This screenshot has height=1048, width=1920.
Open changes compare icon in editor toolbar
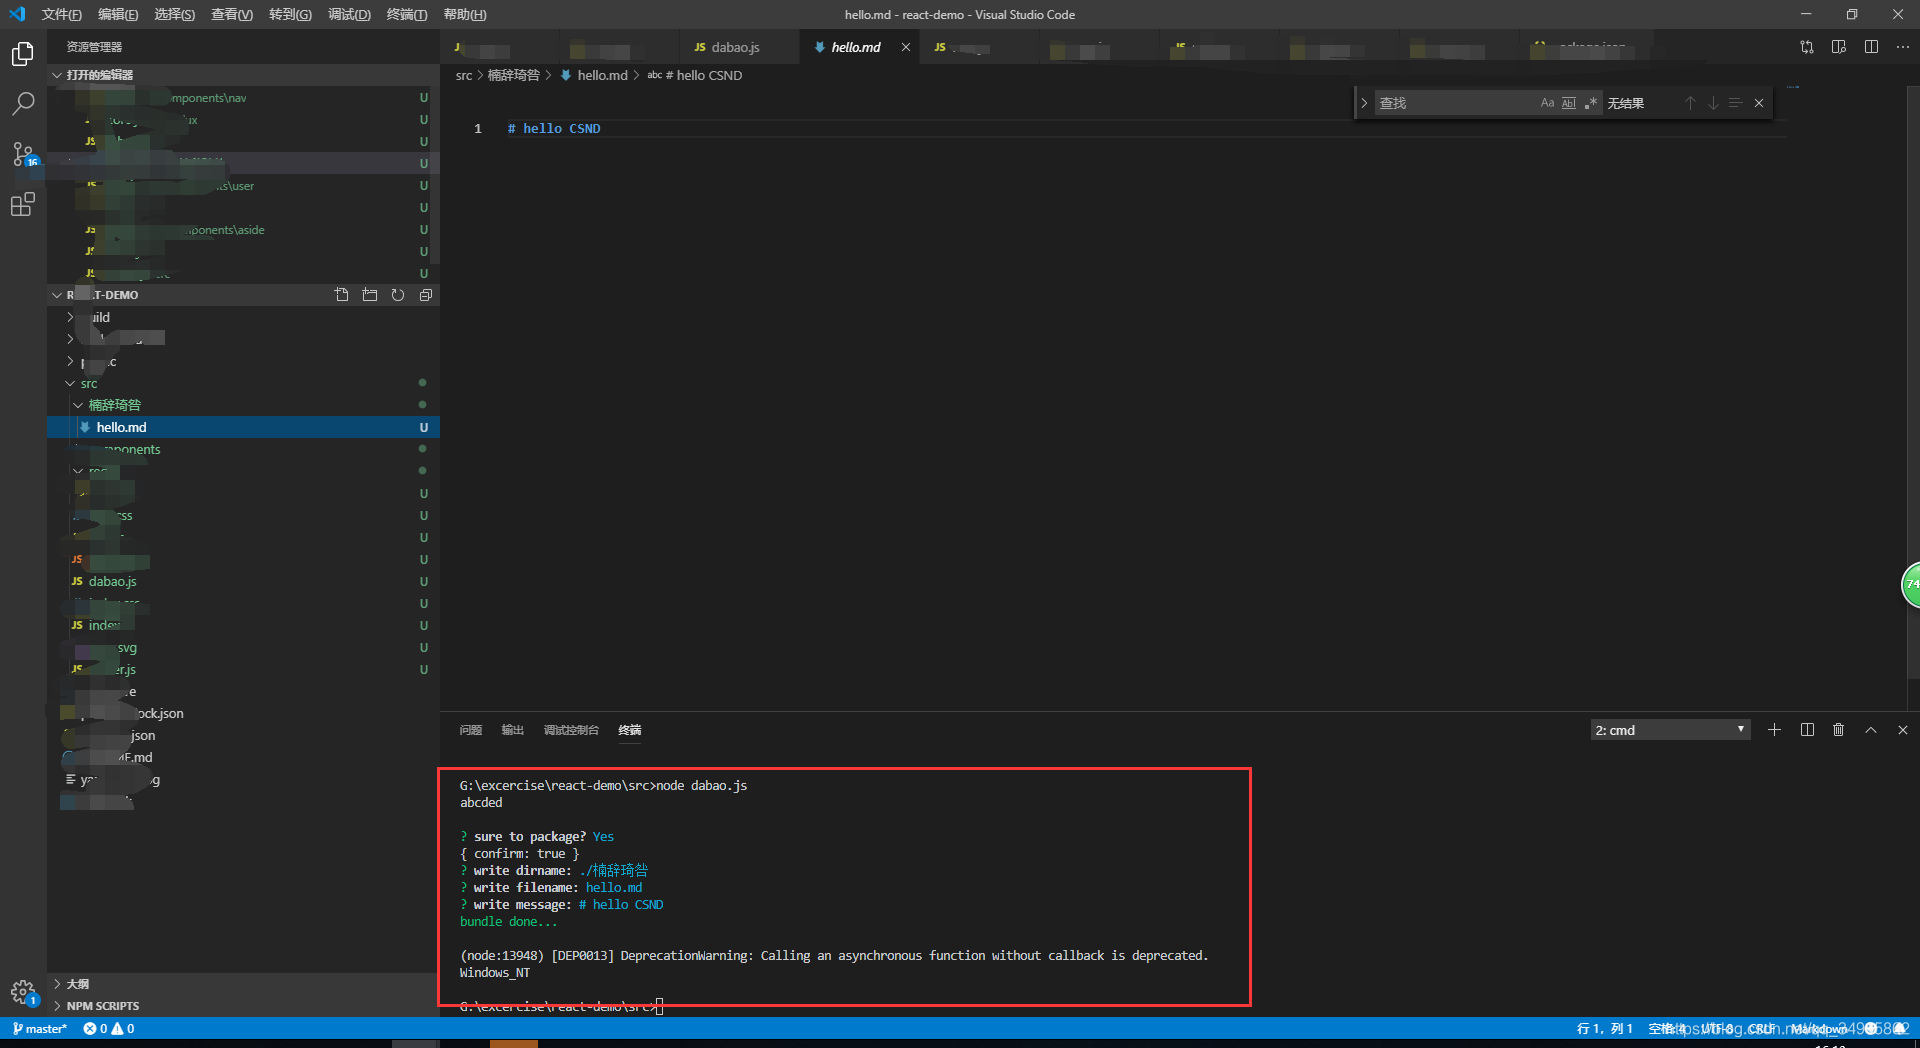click(x=1807, y=47)
